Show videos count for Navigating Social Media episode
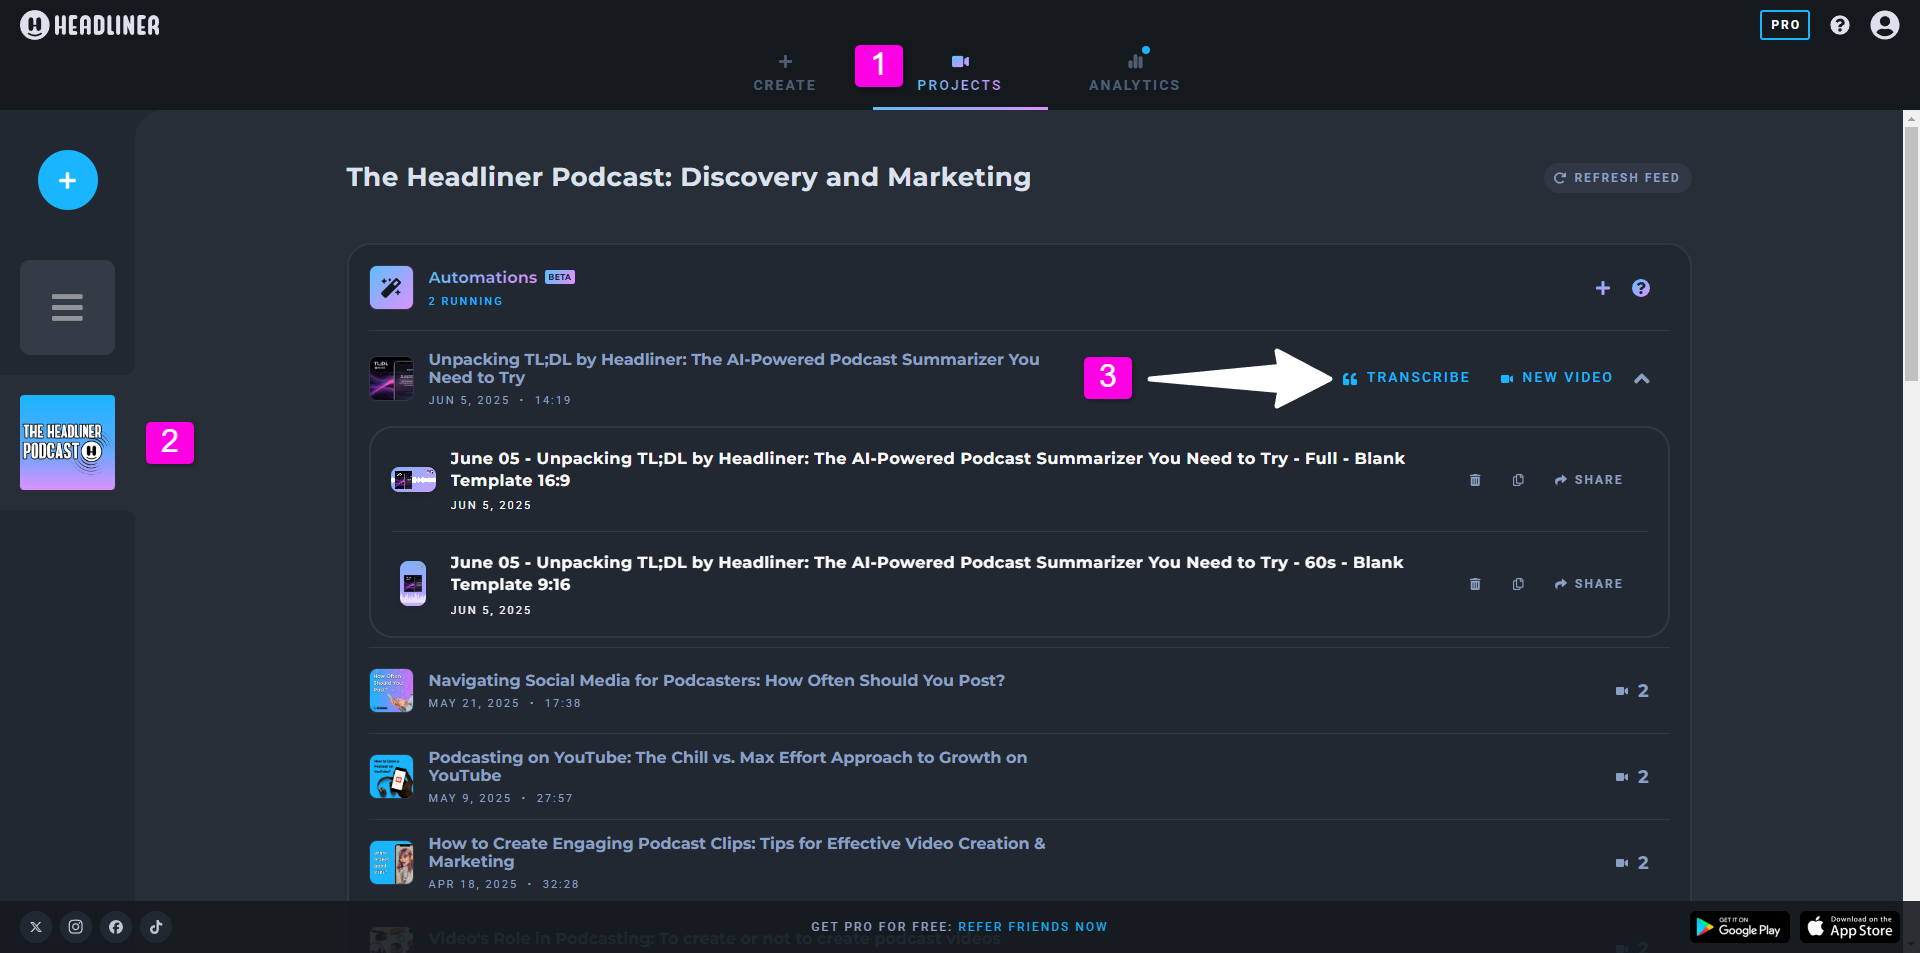 point(1631,691)
